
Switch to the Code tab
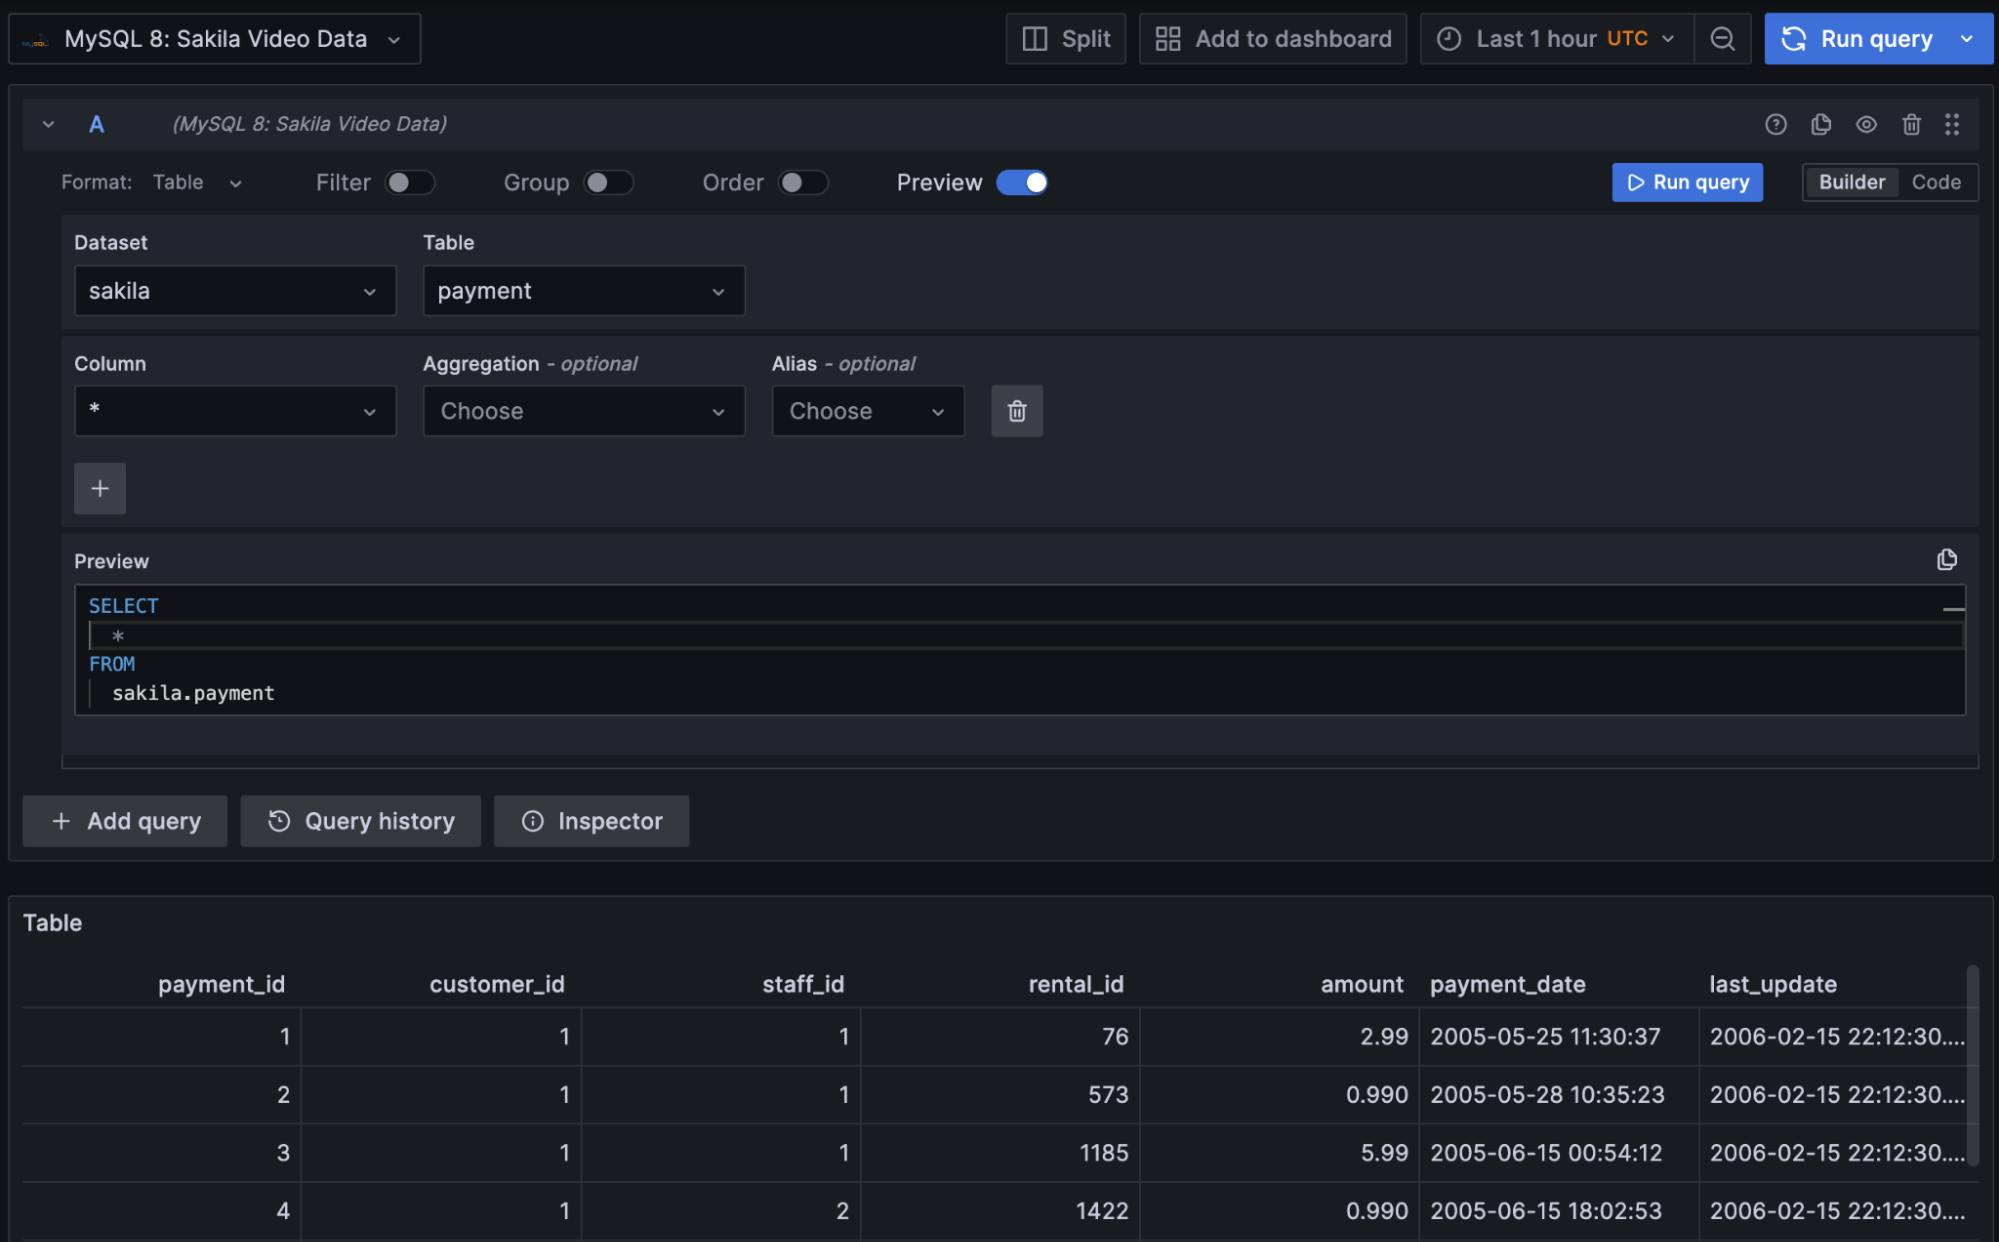pos(1936,182)
